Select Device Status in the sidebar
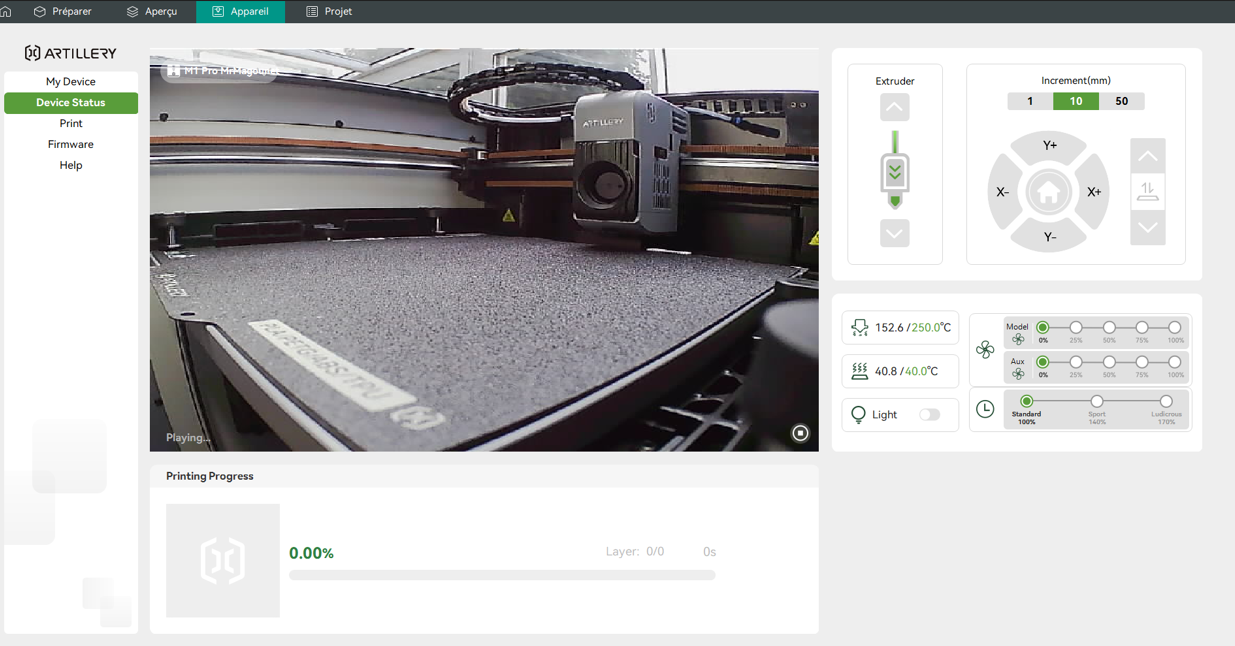Image resolution: width=1235 pixels, height=646 pixels. pyautogui.click(x=71, y=103)
